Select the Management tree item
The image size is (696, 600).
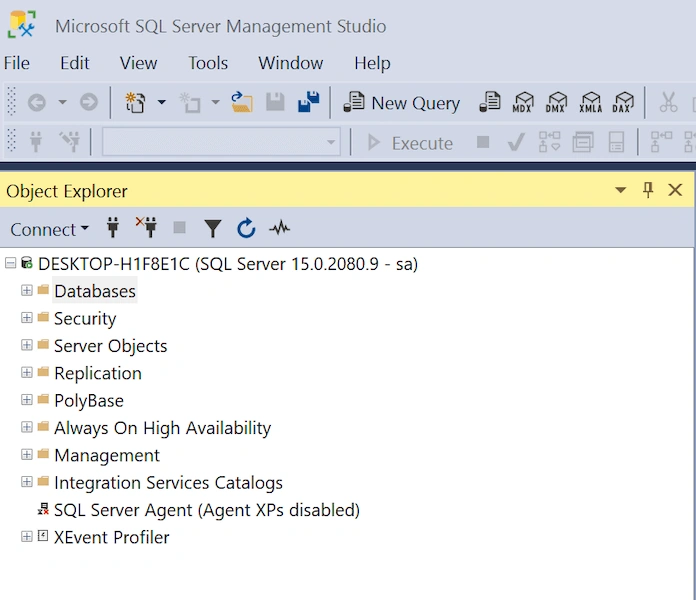[107, 455]
